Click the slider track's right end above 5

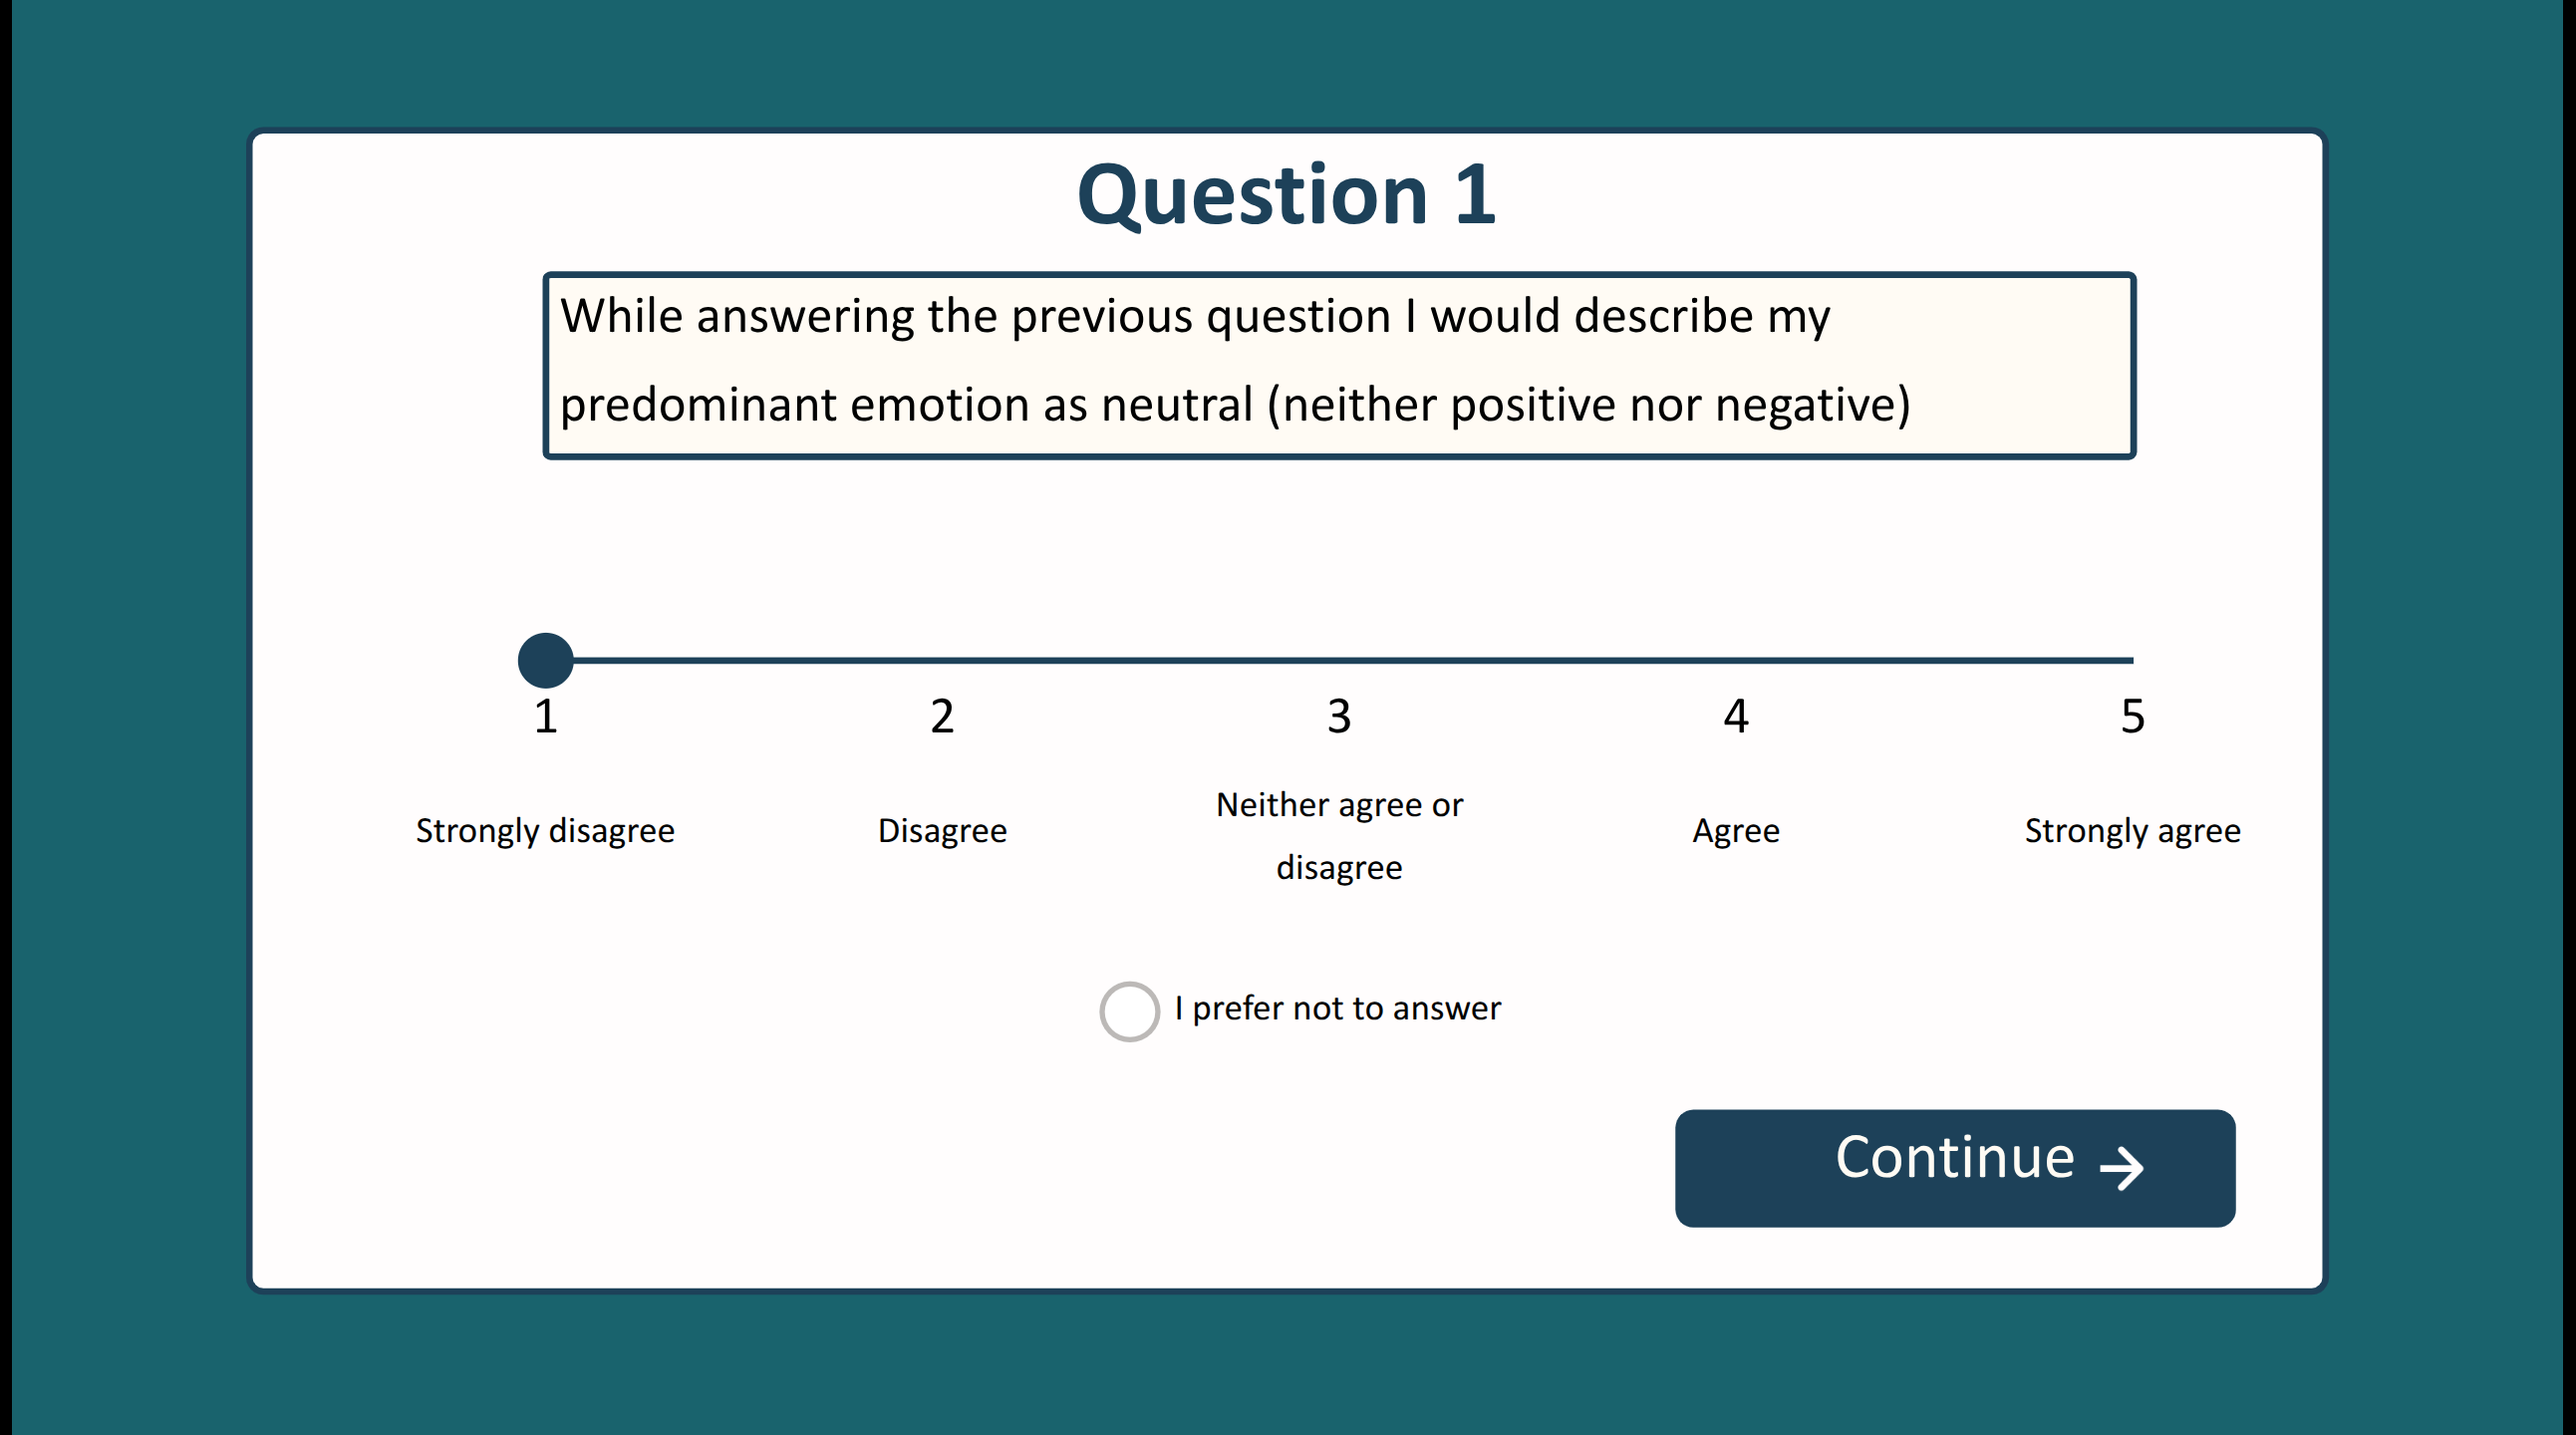tap(2130, 660)
